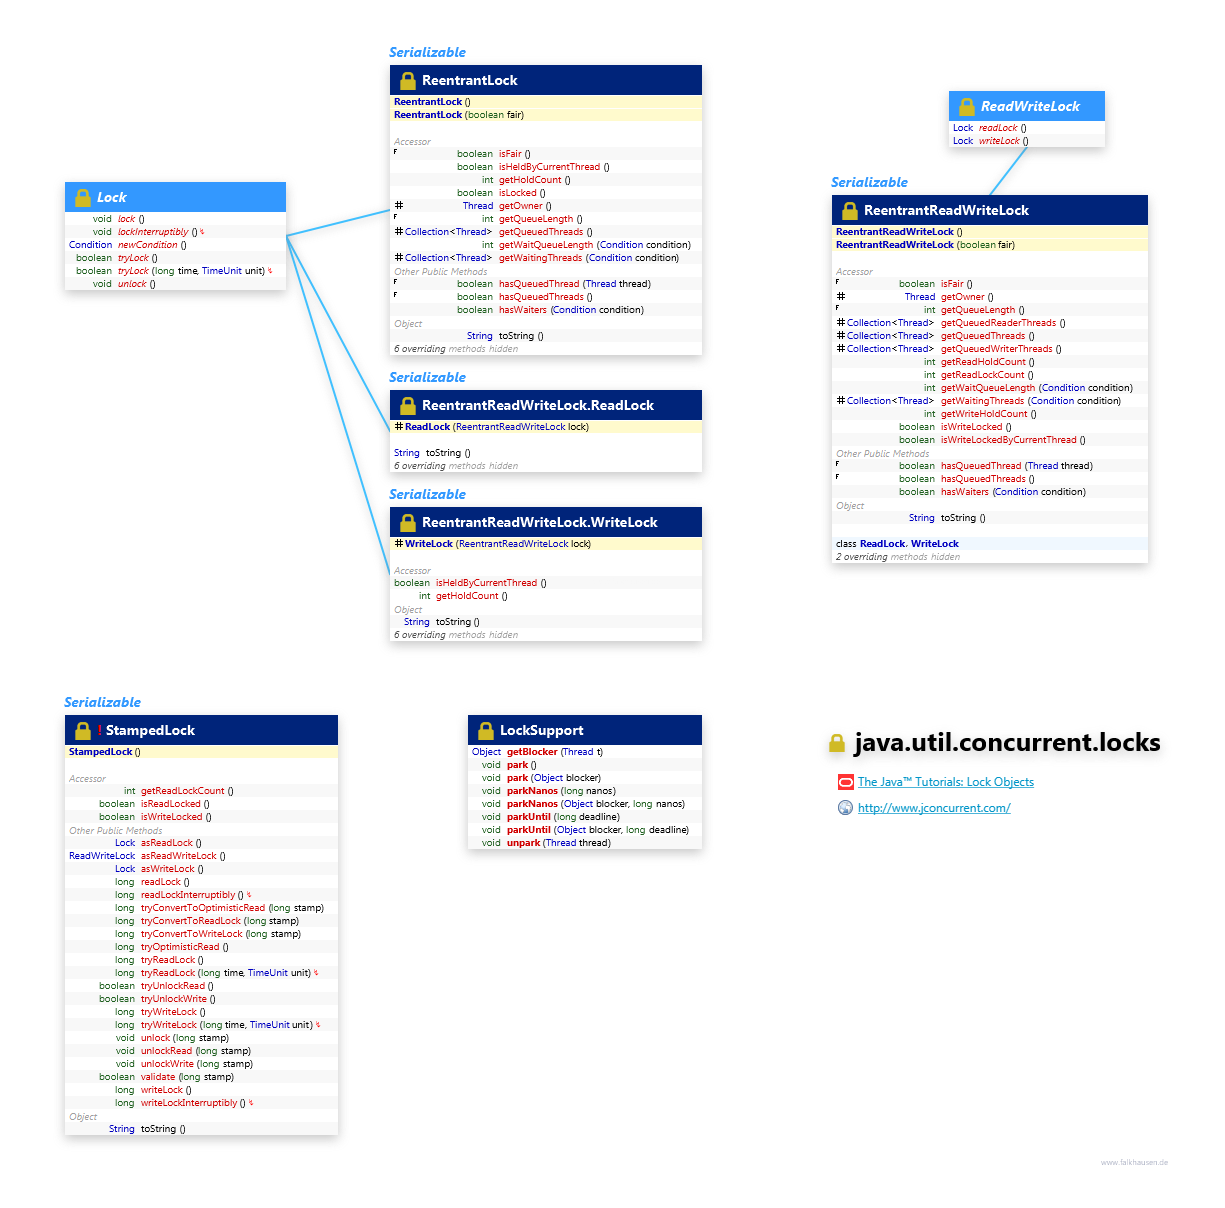The width and height of the screenshot is (1225, 1208).
Task: Click the lock icon on the Lock interface header
Action: (x=84, y=197)
